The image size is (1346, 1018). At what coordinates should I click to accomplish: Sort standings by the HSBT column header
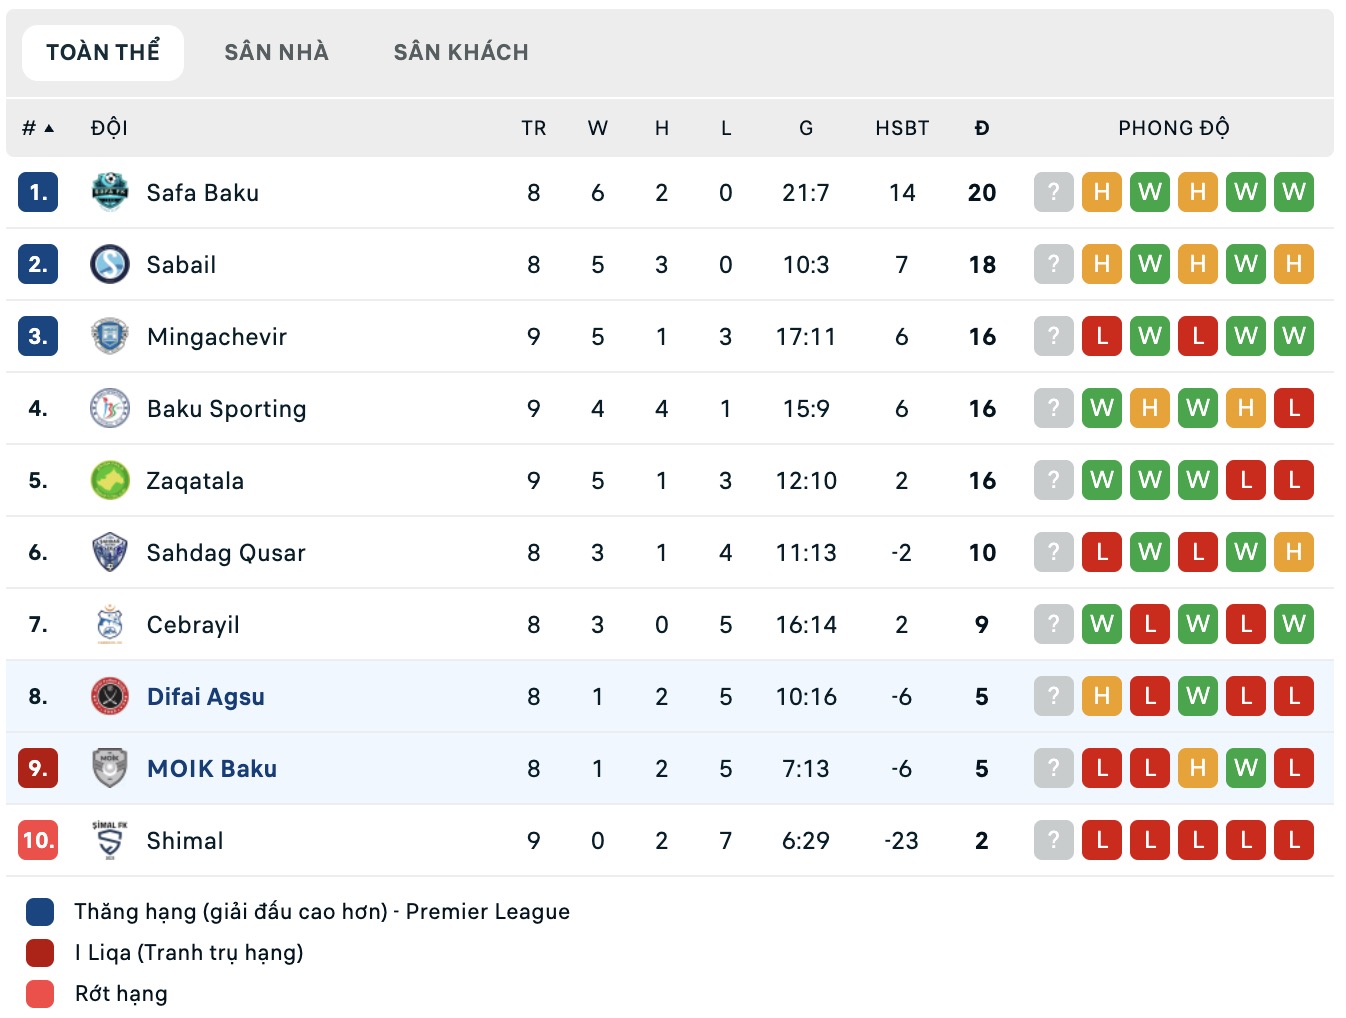point(901,128)
